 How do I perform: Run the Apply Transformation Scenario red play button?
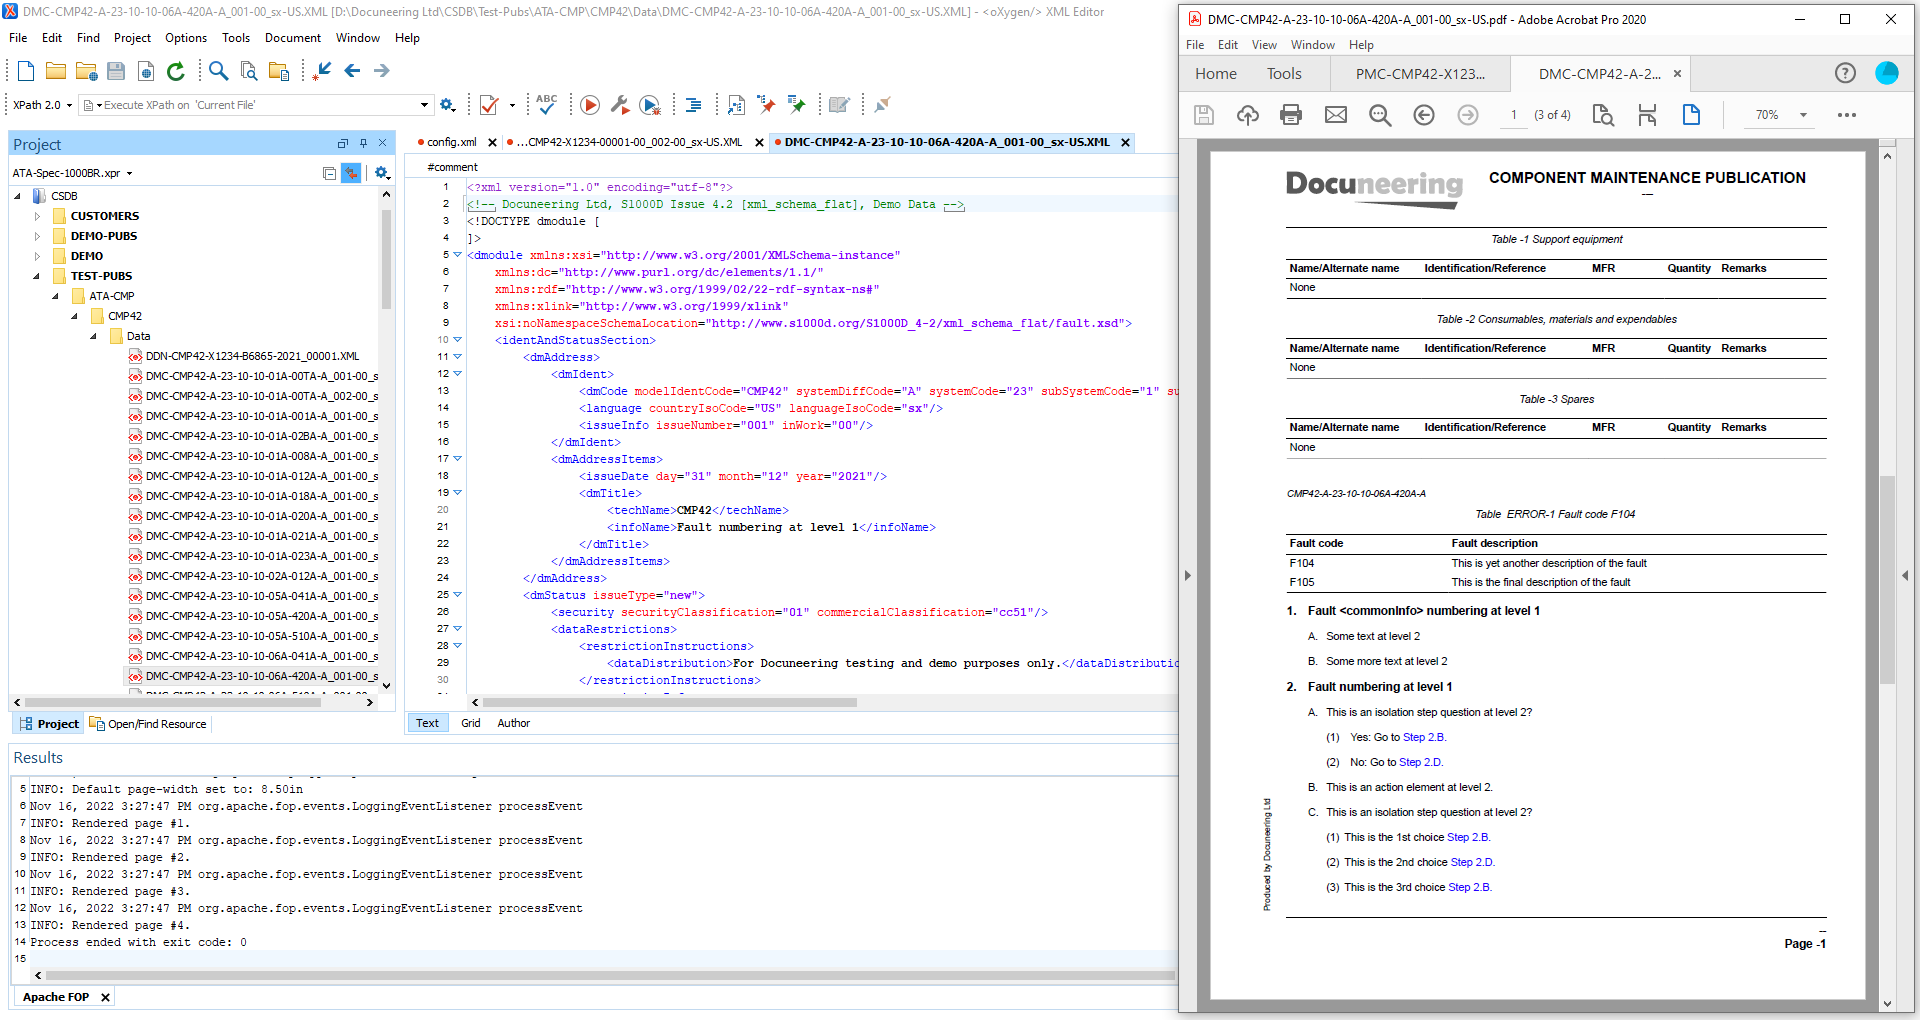[590, 105]
